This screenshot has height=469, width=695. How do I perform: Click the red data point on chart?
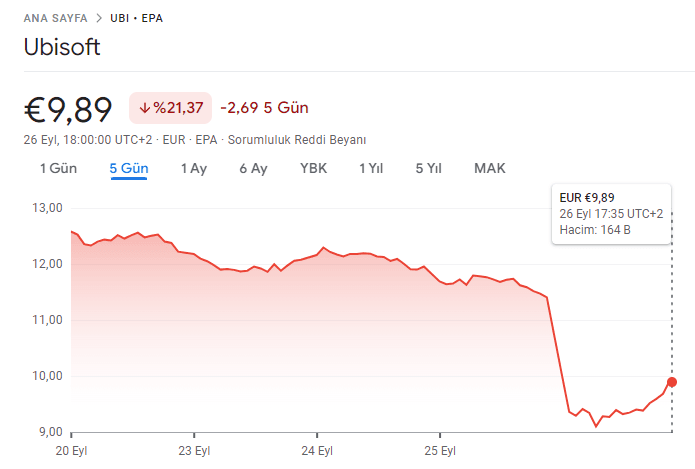(672, 382)
